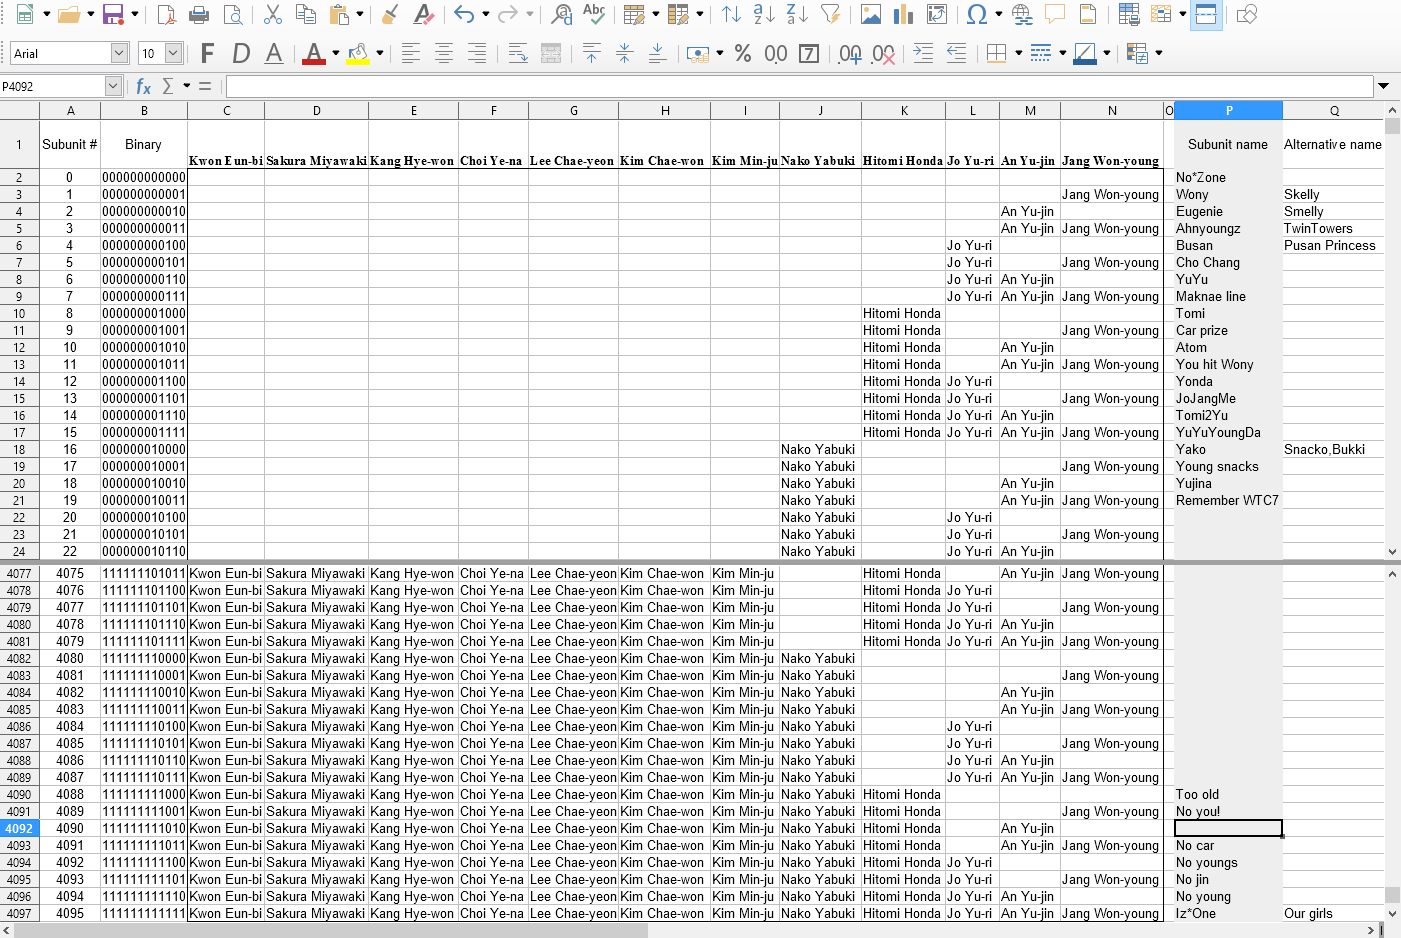Open the Function Wizard
The width and height of the screenshot is (1401, 938).
143,87
